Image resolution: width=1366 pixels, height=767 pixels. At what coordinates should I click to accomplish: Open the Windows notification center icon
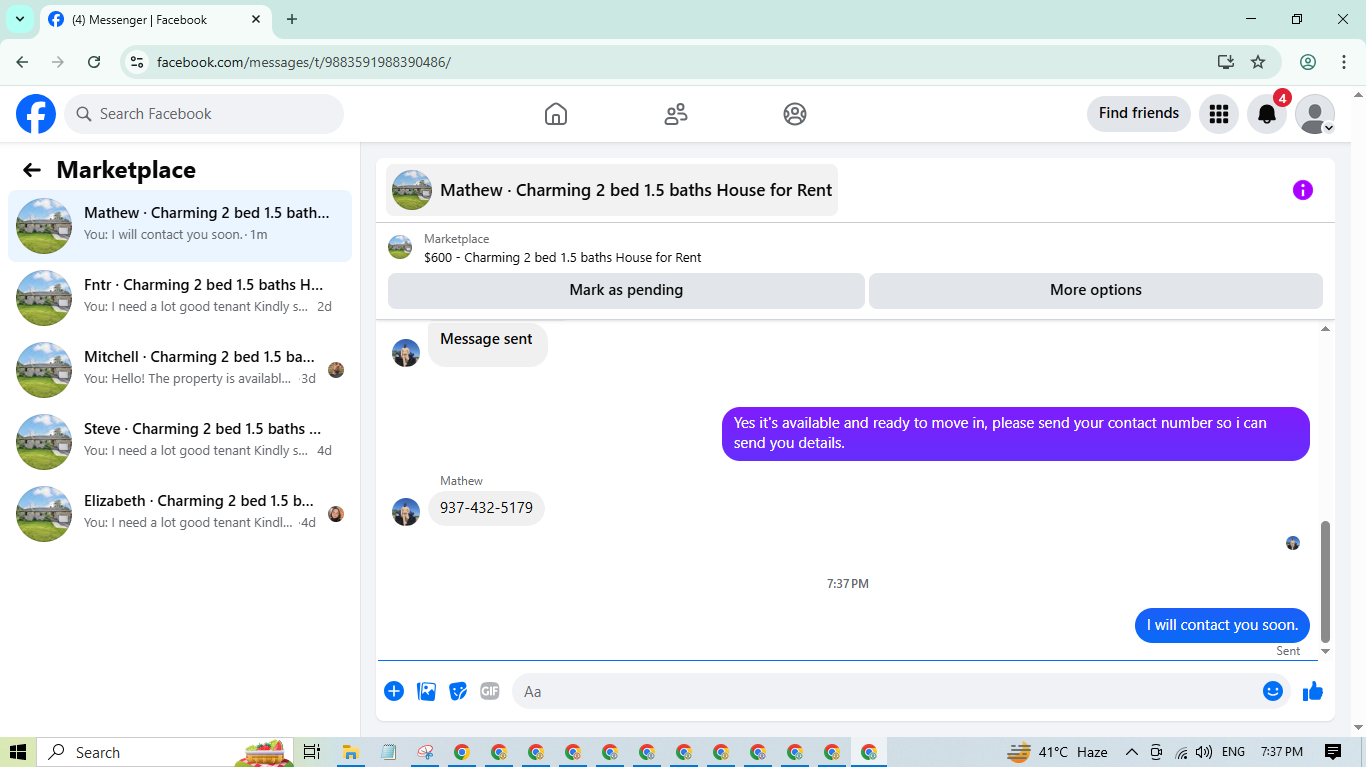(1333, 752)
